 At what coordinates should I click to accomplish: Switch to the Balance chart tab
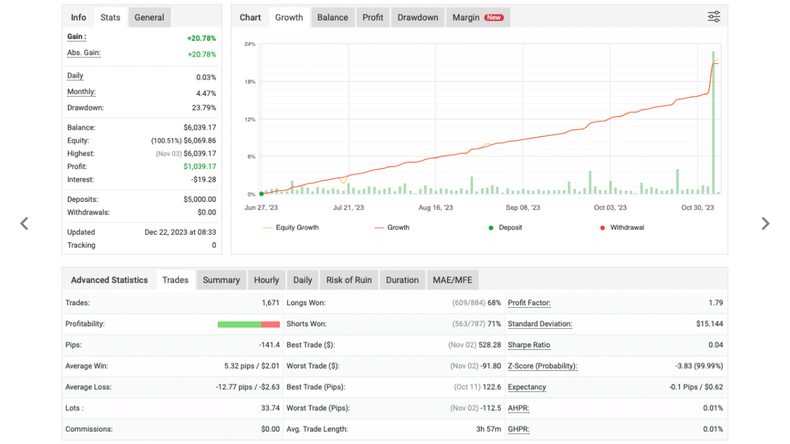[333, 17]
